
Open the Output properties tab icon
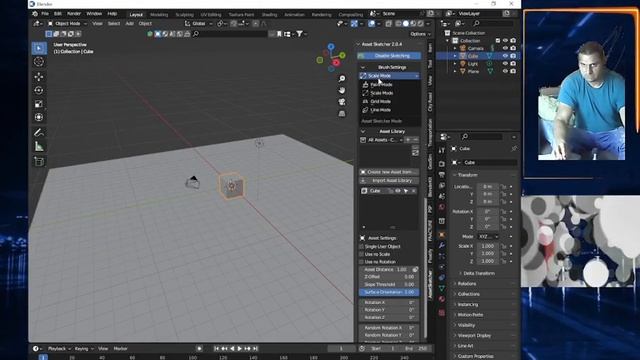pyautogui.click(x=442, y=175)
